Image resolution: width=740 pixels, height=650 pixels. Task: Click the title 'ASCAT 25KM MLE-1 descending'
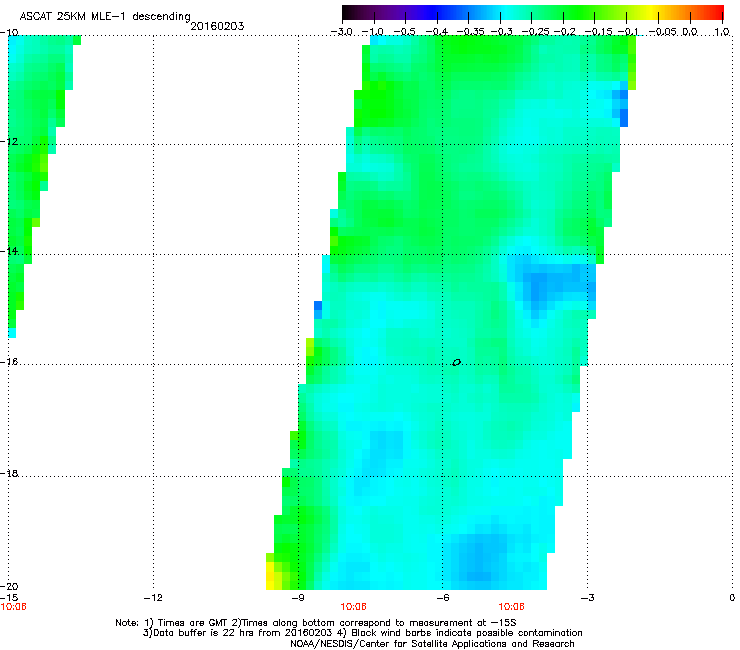click(x=105, y=17)
